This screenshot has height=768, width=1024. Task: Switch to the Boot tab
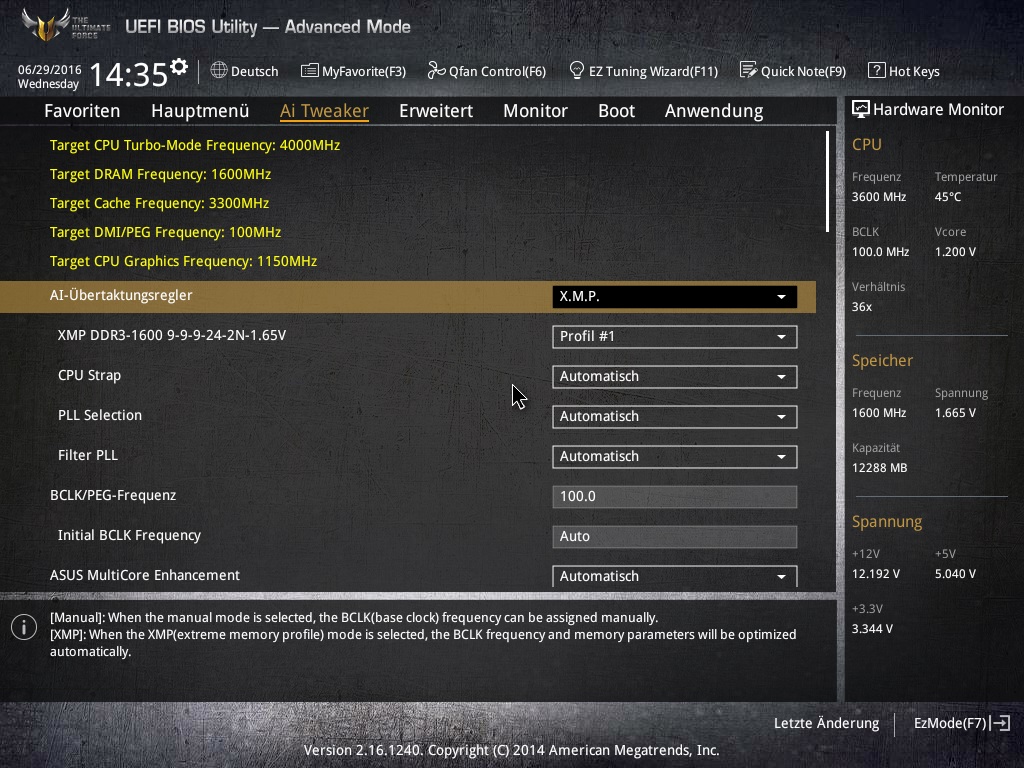tap(616, 111)
